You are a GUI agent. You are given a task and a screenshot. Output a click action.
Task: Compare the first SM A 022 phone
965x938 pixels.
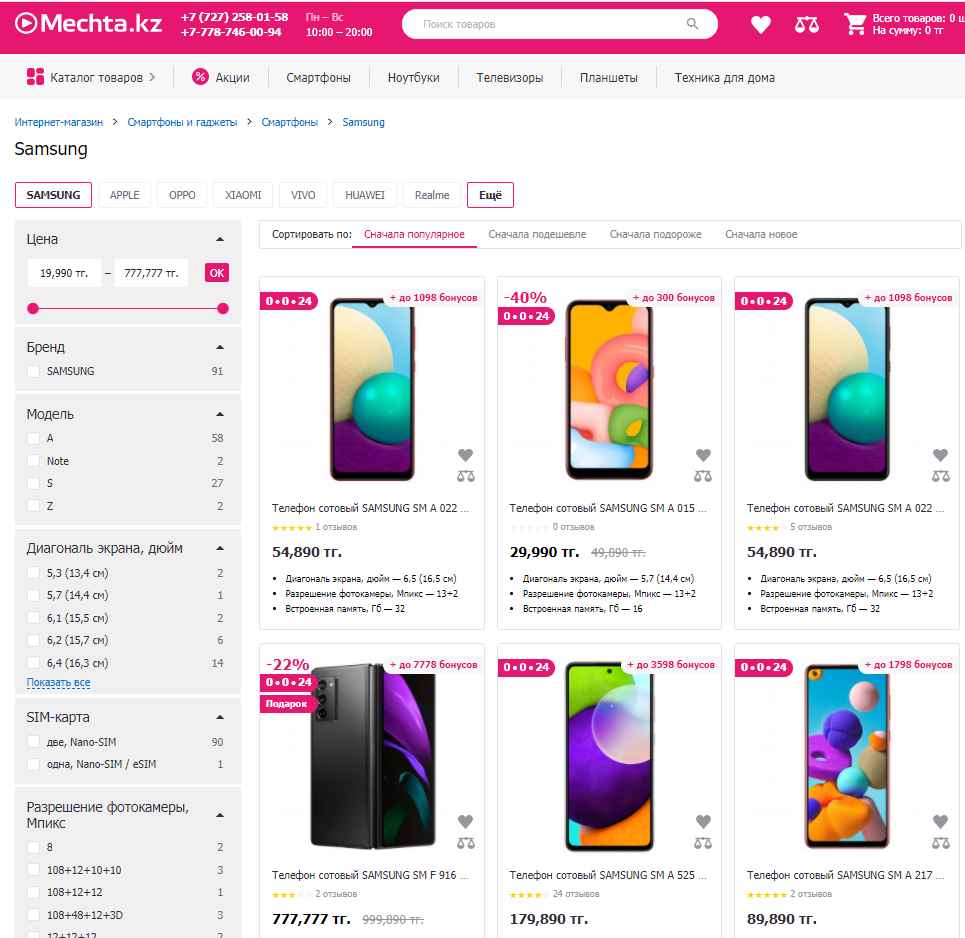pyautogui.click(x=465, y=476)
